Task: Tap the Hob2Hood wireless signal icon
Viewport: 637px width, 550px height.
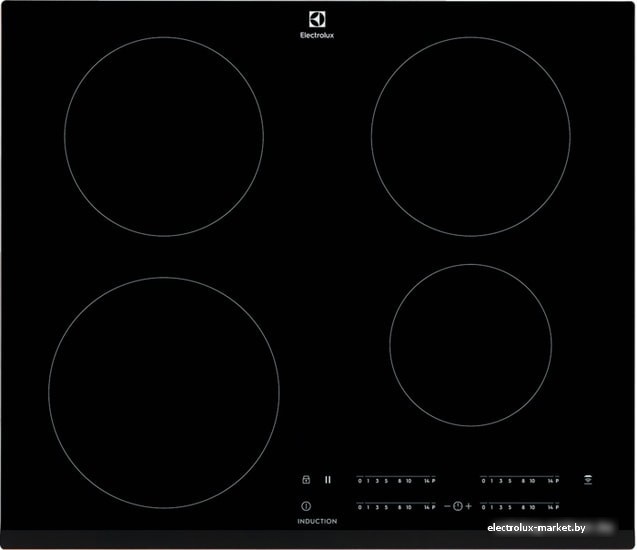Action: 588,480
